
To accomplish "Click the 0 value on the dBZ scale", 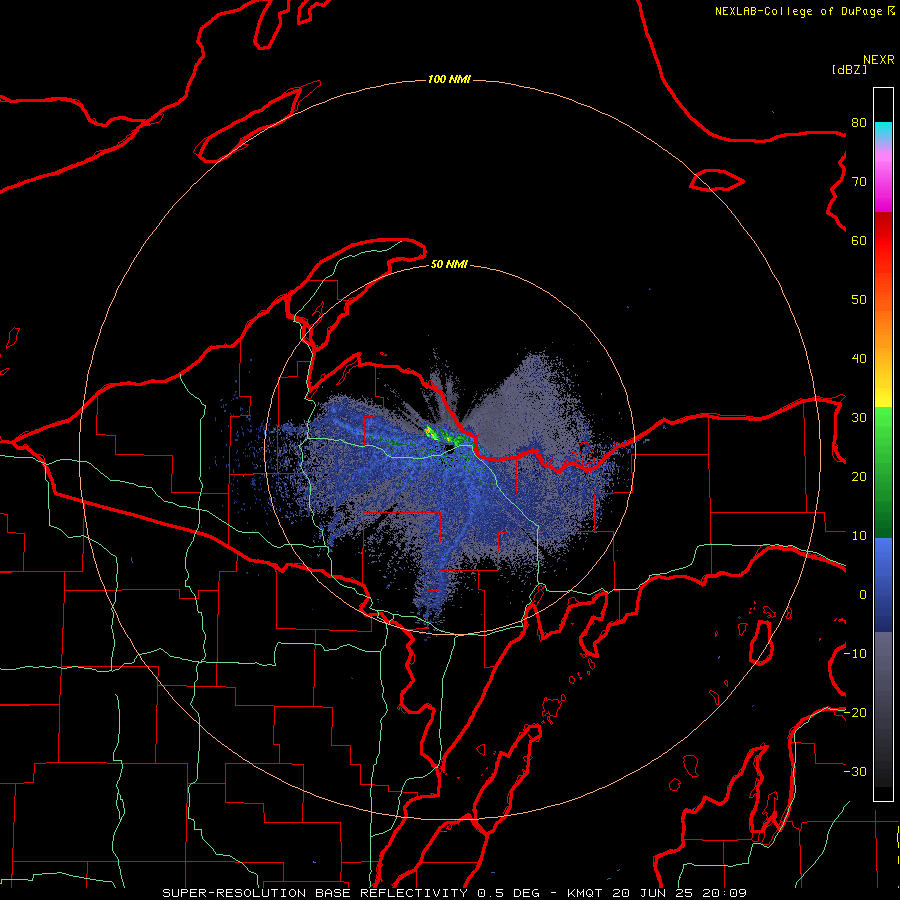I will tap(863, 595).
